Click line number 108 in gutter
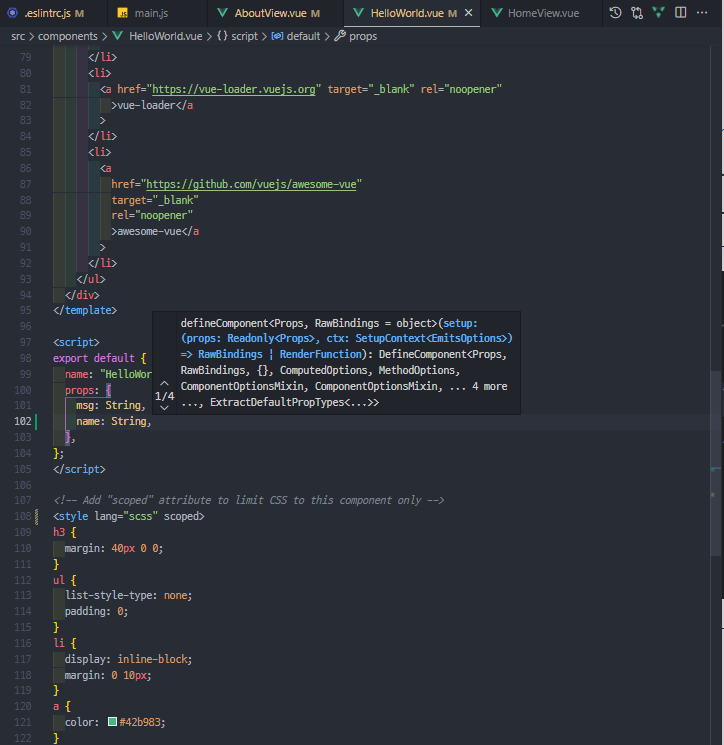Screen dimensions: 724x745 tap(23, 516)
